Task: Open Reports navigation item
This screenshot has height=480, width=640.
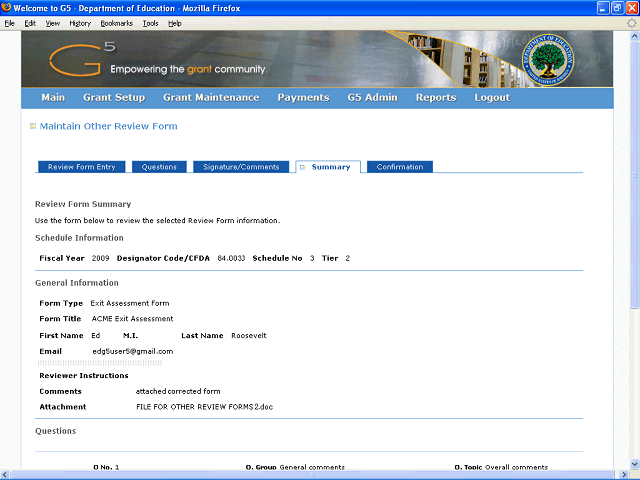Action: coord(436,98)
